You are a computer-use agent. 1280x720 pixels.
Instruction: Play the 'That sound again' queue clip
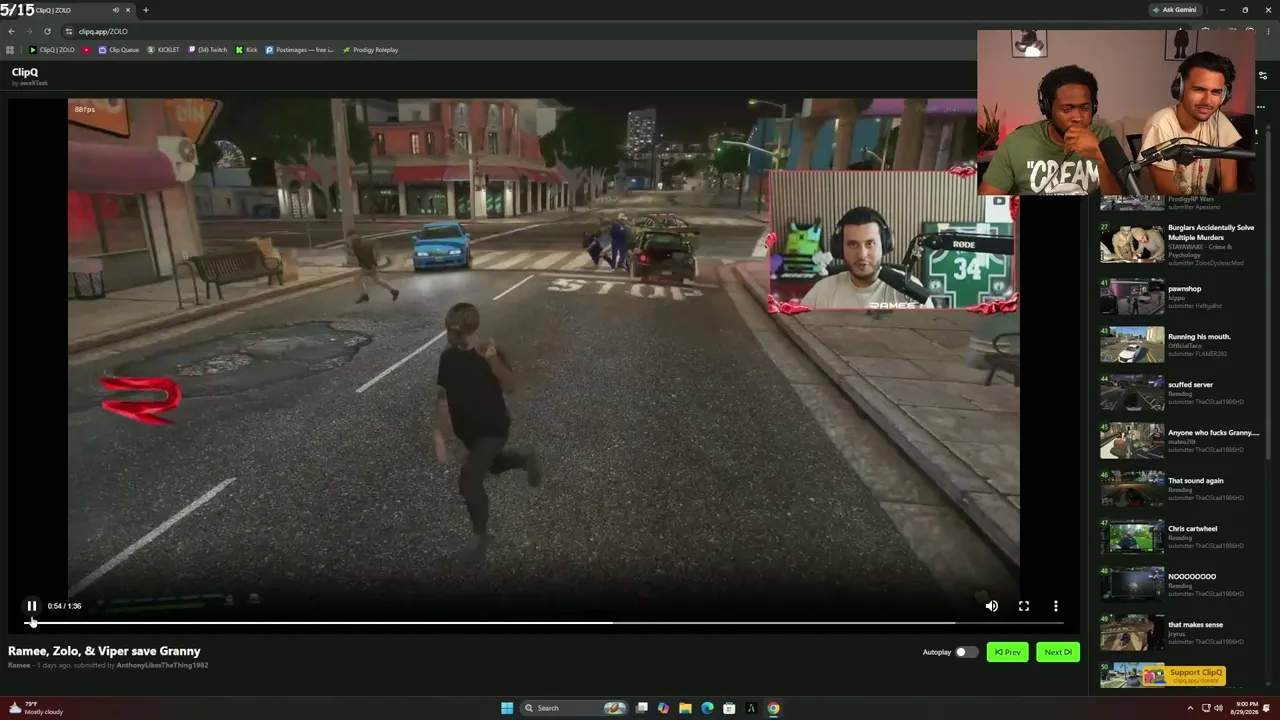tap(1132, 489)
